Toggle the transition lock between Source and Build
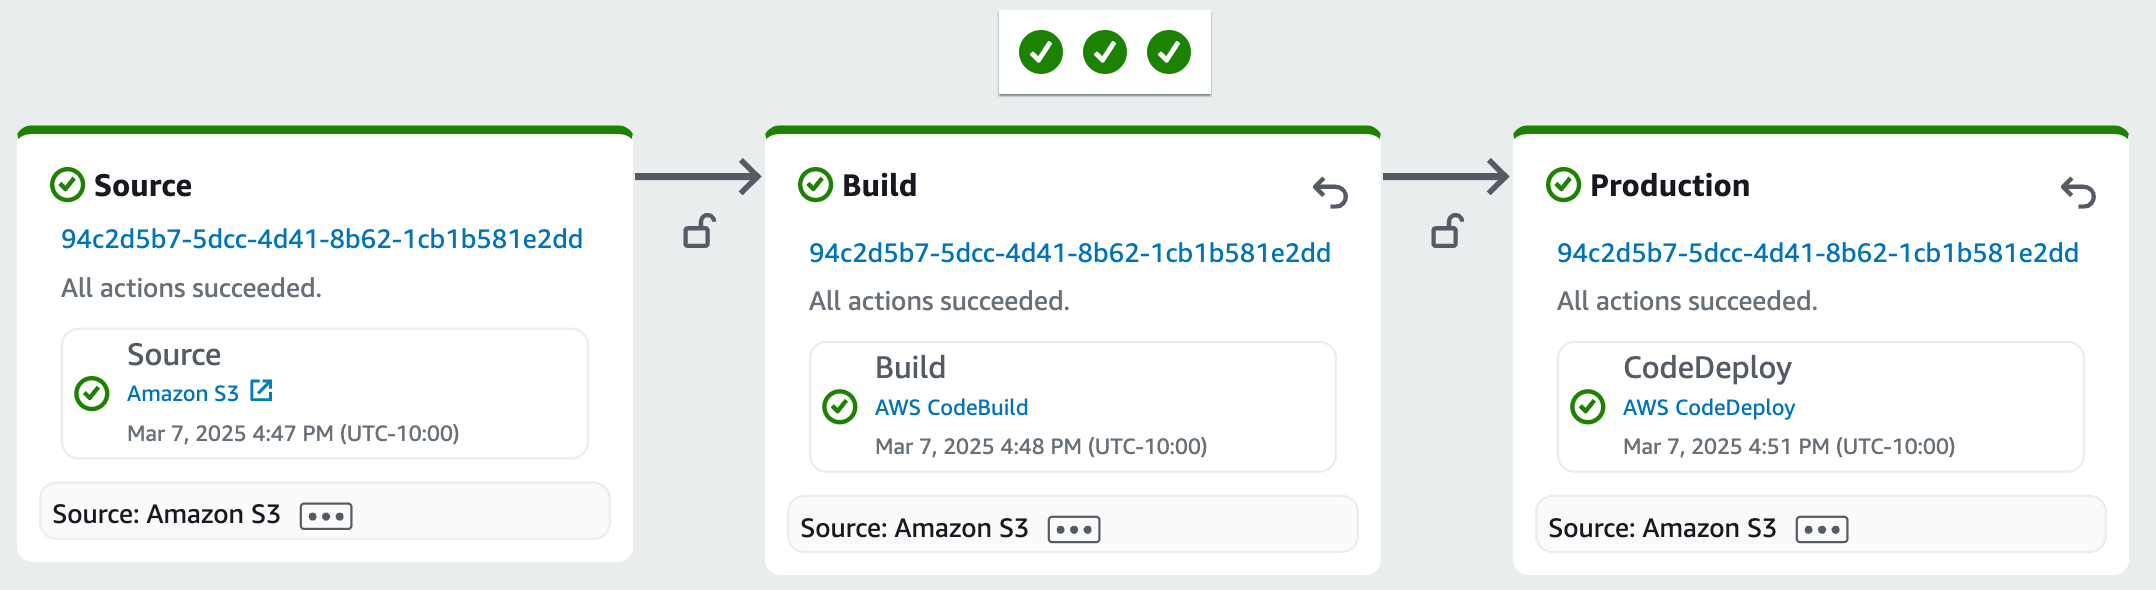Screen dimensions: 2156x590 (699, 231)
